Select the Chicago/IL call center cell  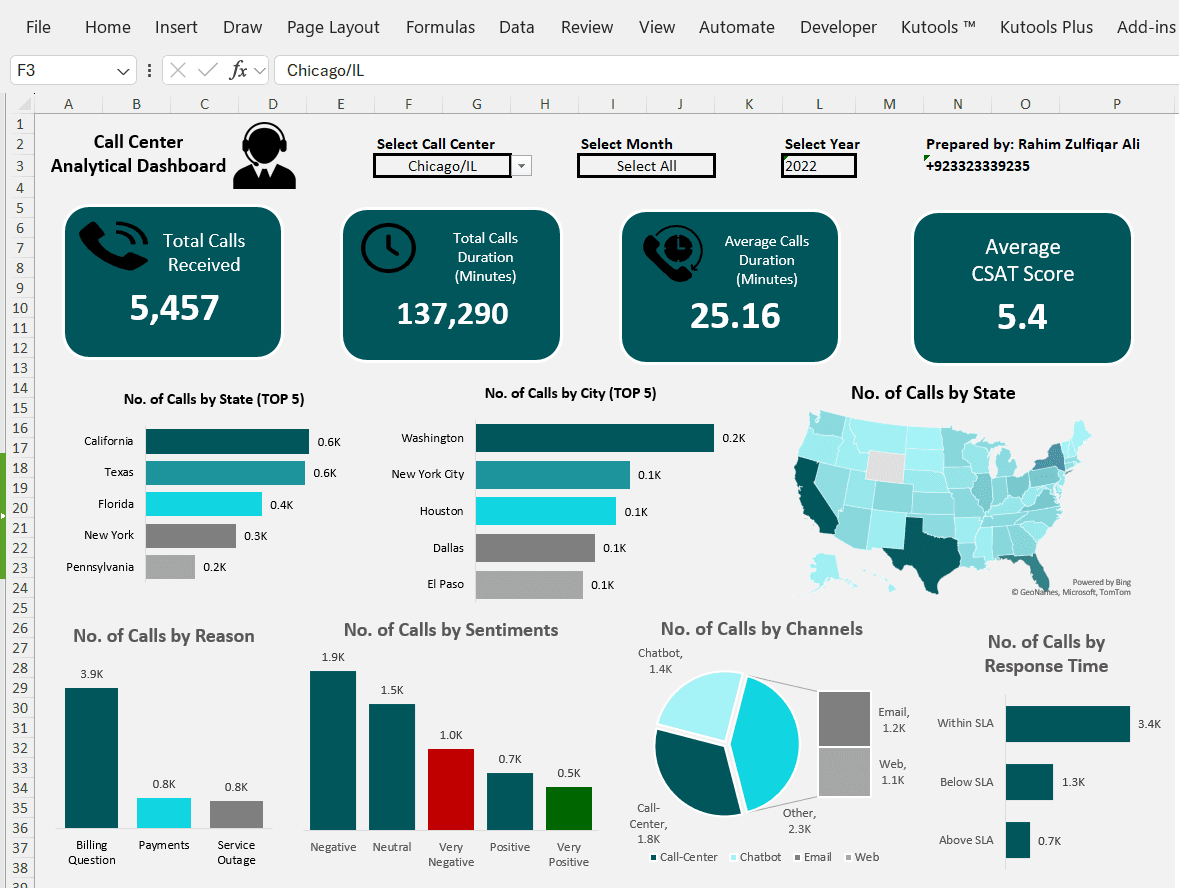click(x=442, y=165)
